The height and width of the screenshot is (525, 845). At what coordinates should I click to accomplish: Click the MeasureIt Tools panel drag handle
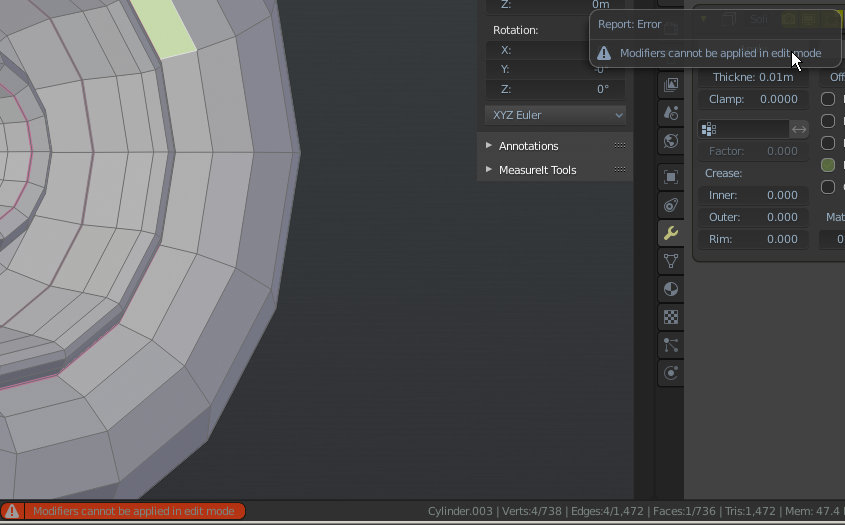(x=620, y=169)
